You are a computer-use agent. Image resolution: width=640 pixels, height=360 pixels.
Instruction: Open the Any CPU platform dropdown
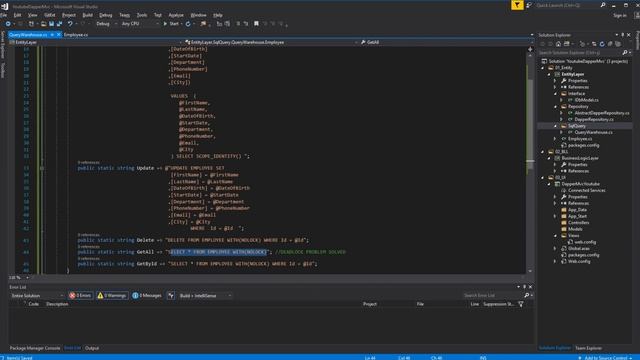pos(140,24)
